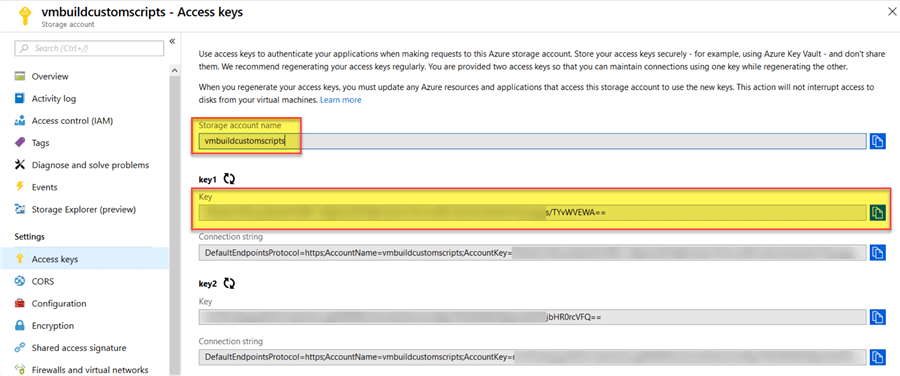Image resolution: width=900 pixels, height=376 pixels.
Task: Click the Configuration toolbox icon
Action: pos(20,303)
